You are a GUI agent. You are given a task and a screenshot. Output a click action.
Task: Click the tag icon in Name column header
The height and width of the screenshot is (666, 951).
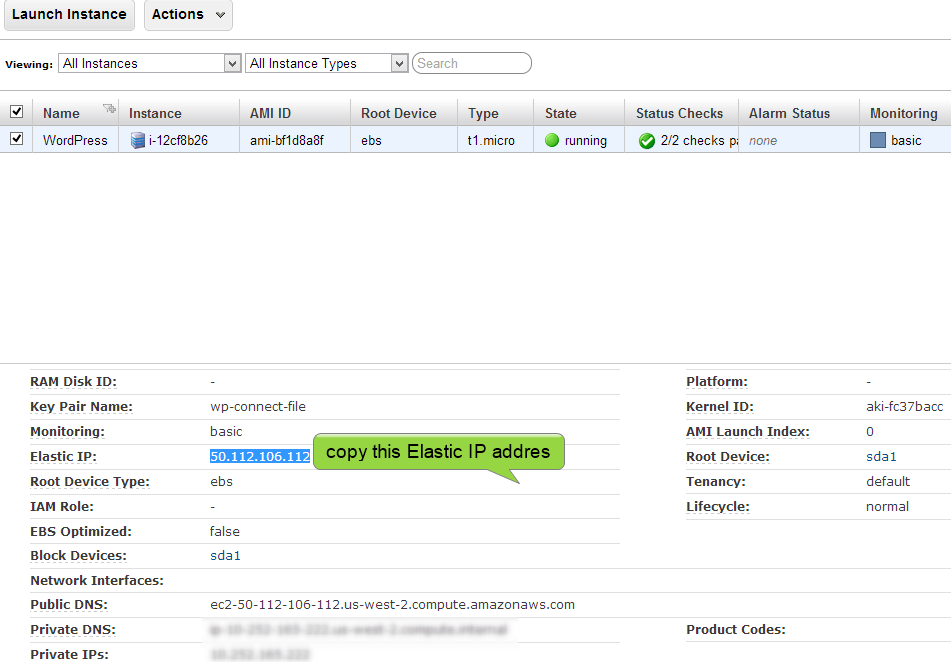tap(109, 109)
